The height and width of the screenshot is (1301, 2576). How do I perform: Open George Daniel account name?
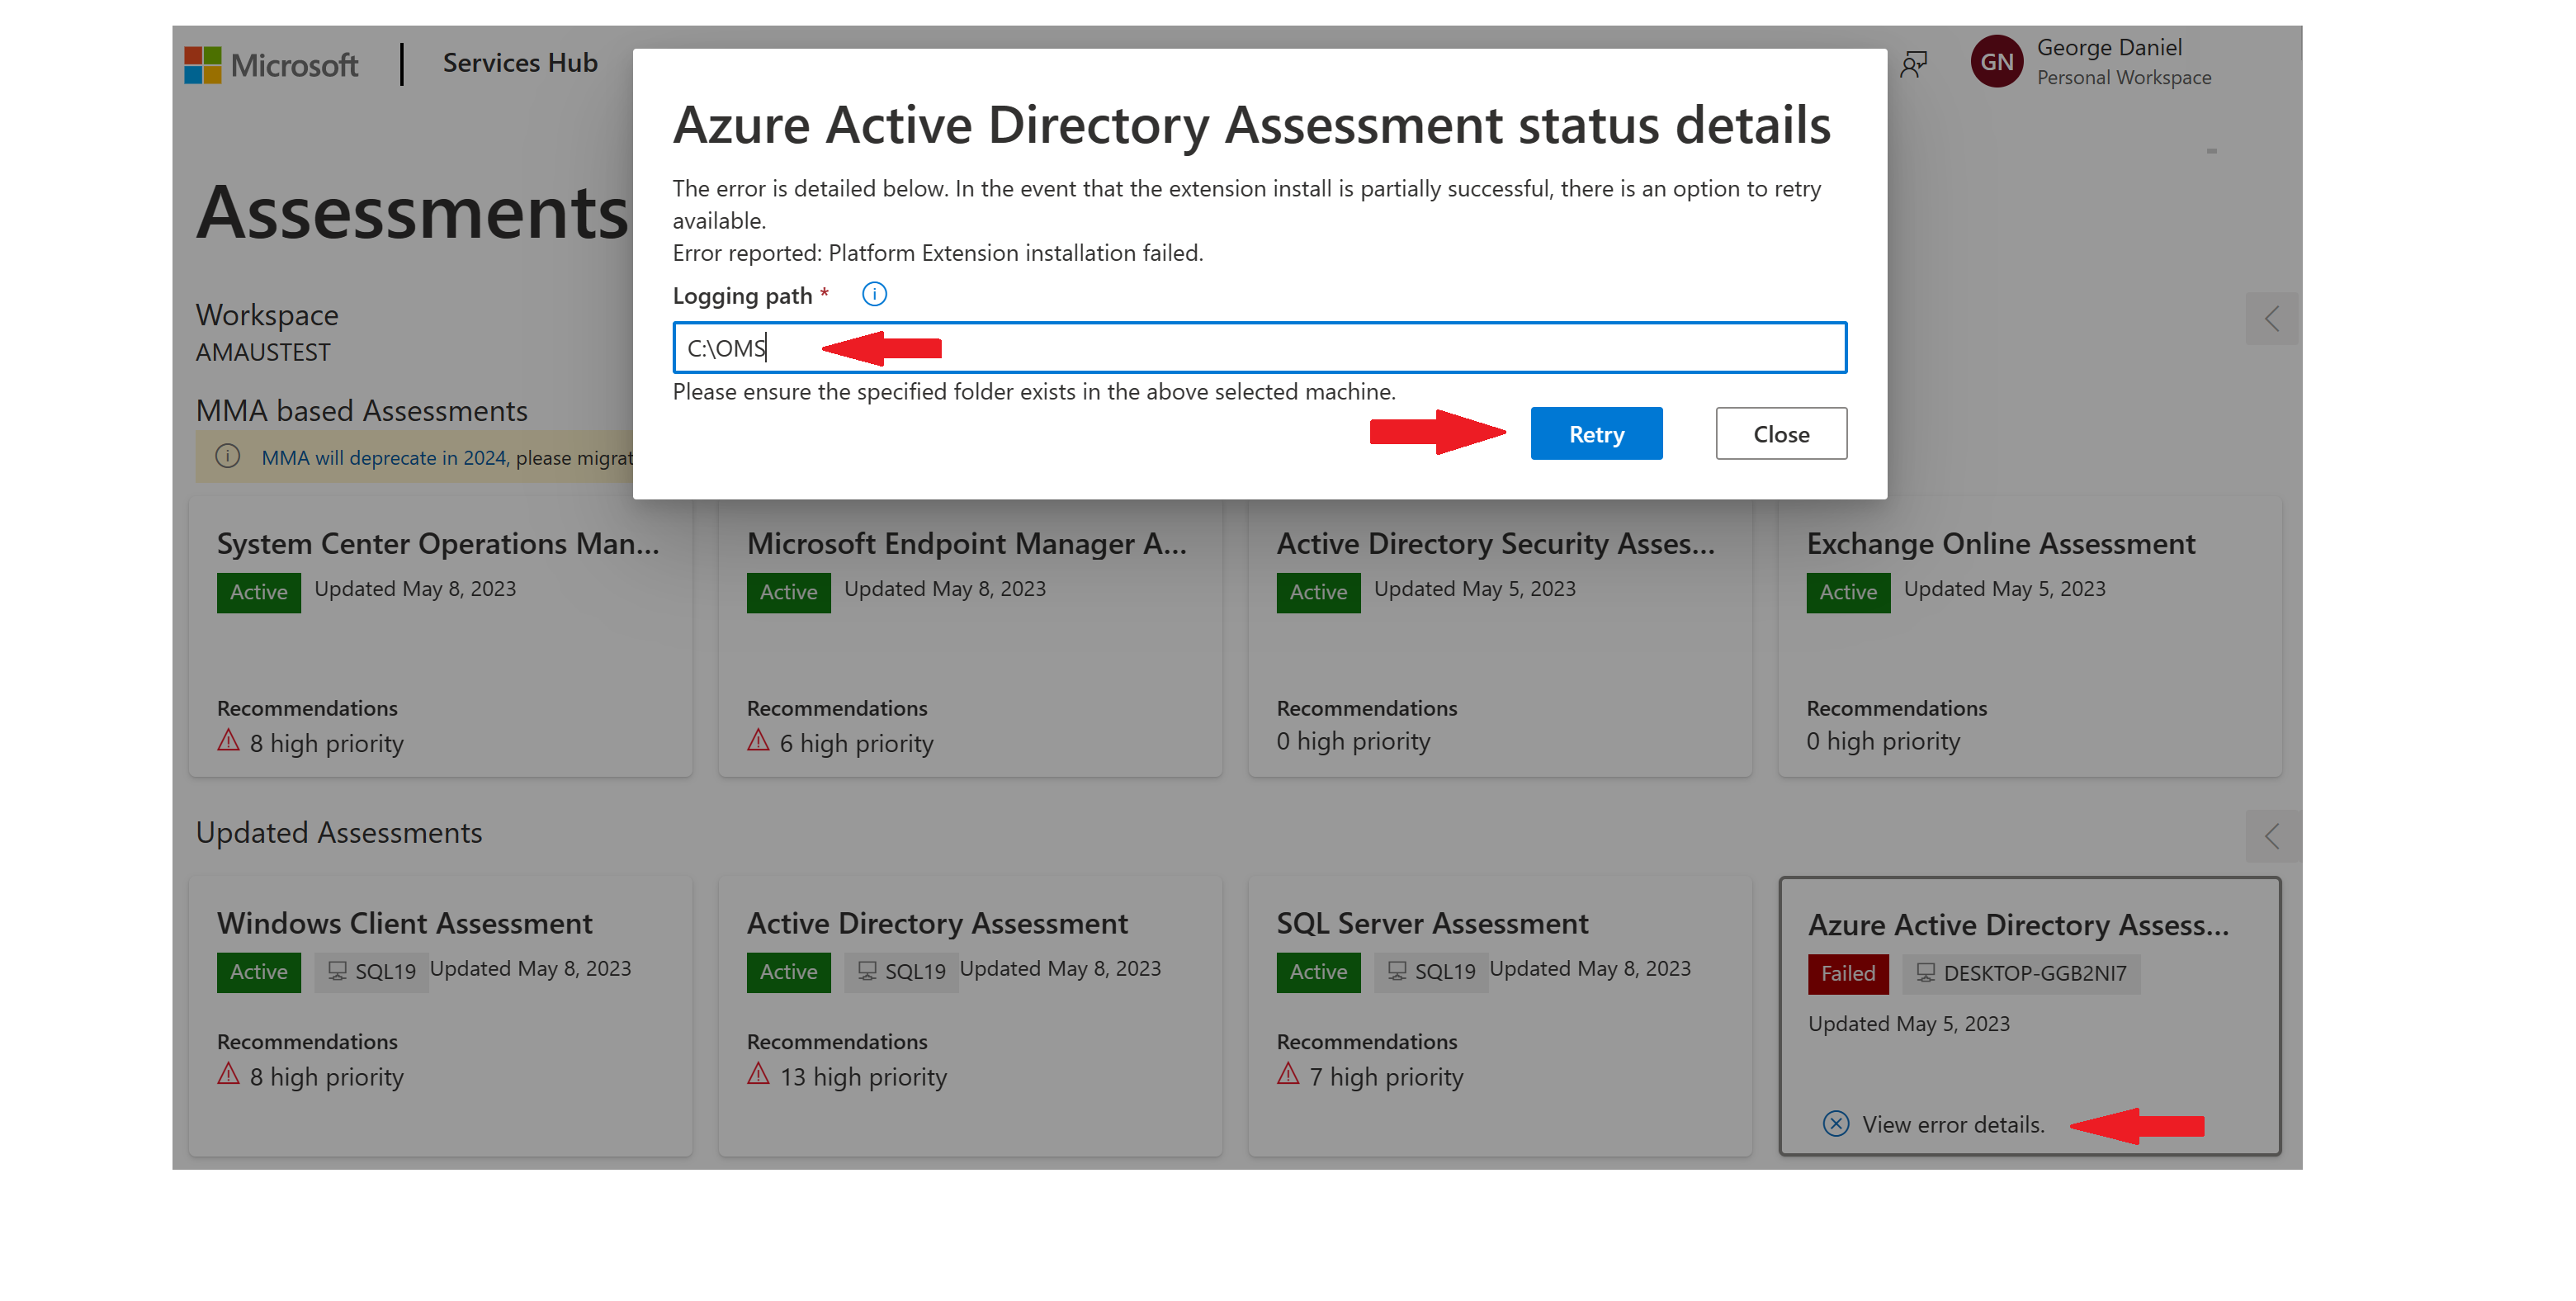[2109, 48]
